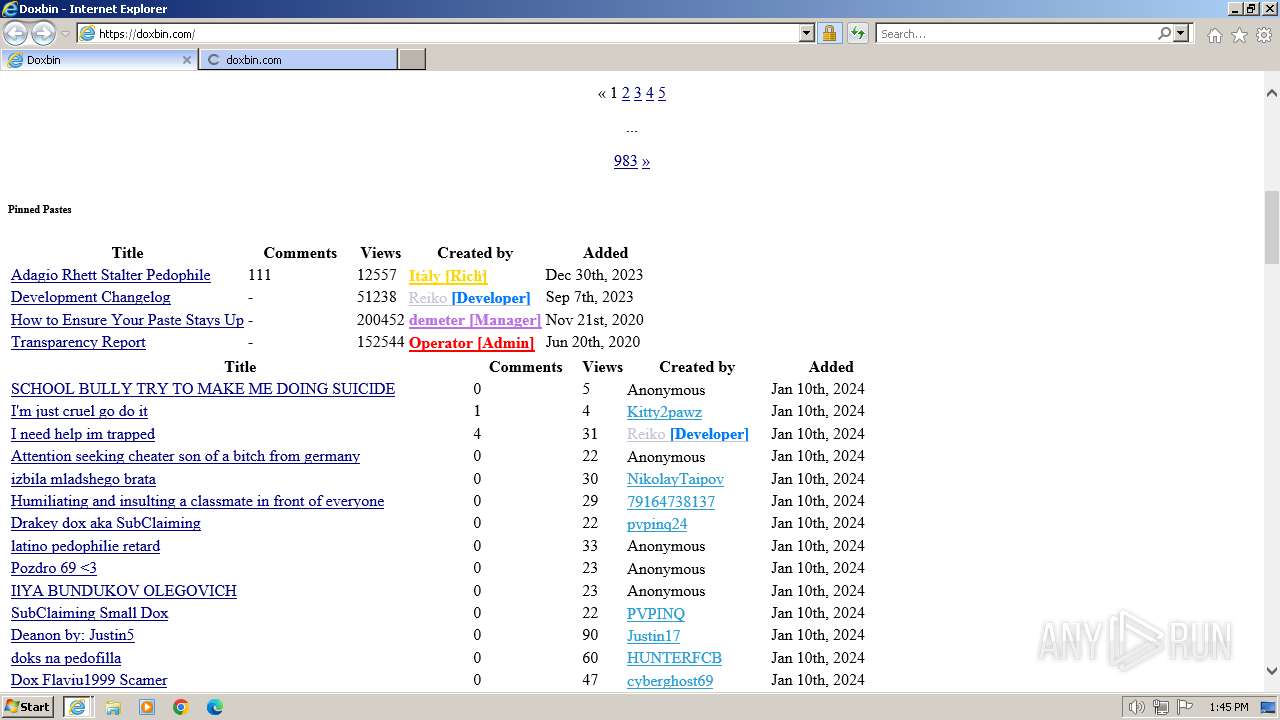Close the Doxbin tab
Image resolution: width=1280 pixels, height=720 pixels.
(186, 60)
